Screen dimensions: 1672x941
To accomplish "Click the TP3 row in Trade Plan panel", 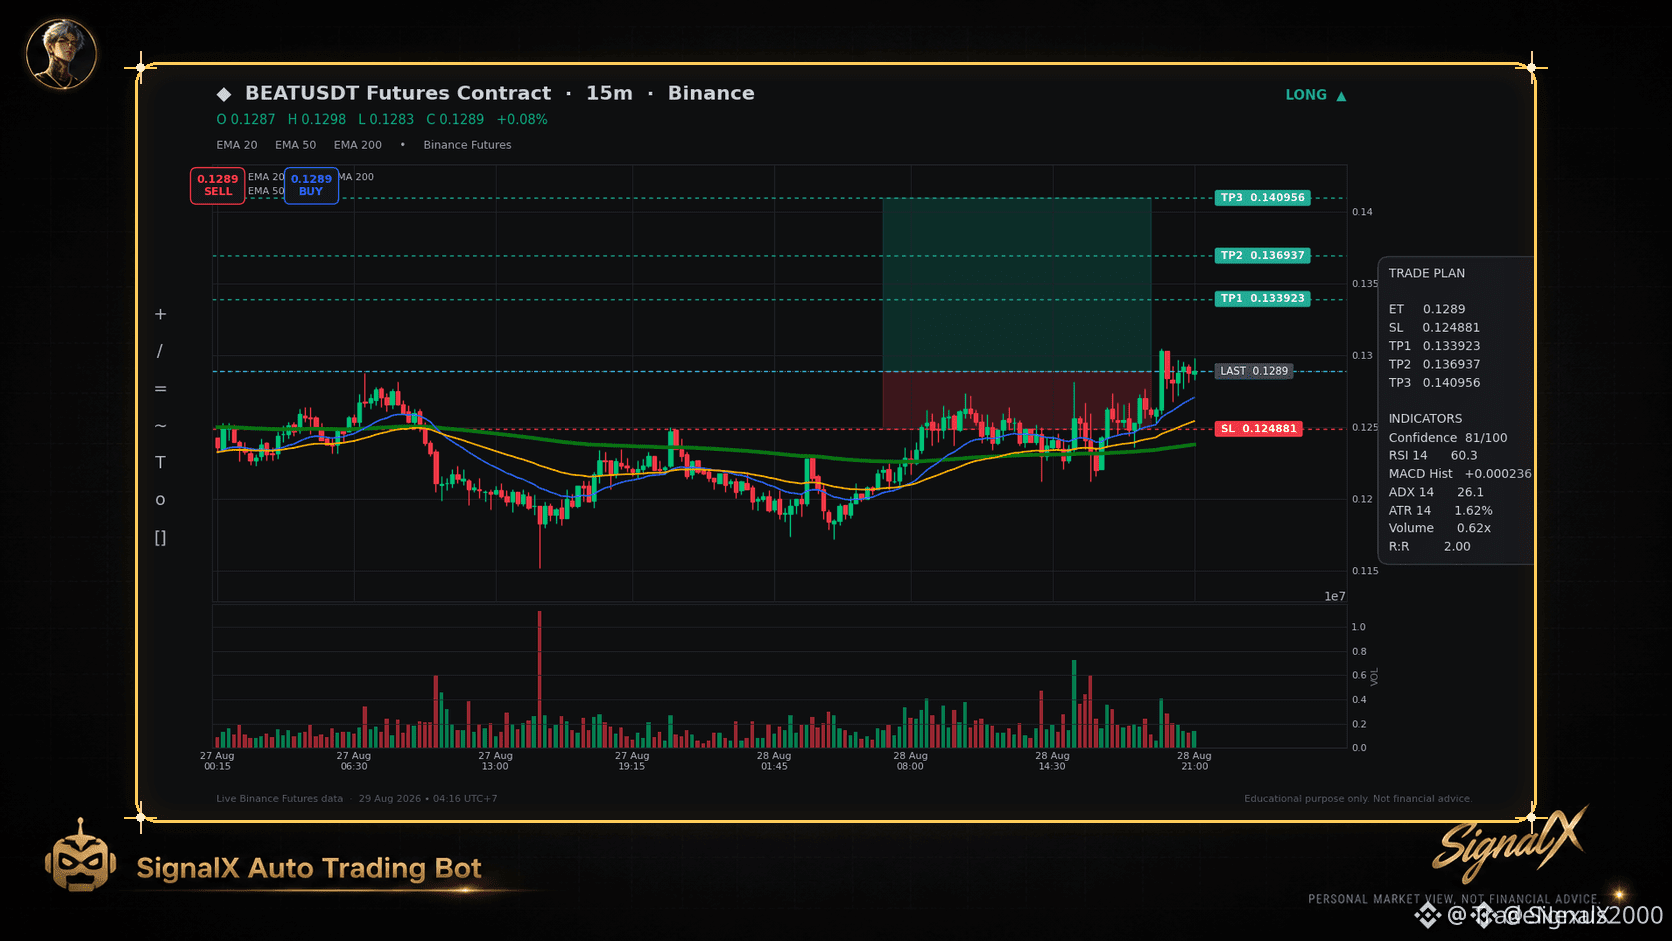I will [1434, 383].
